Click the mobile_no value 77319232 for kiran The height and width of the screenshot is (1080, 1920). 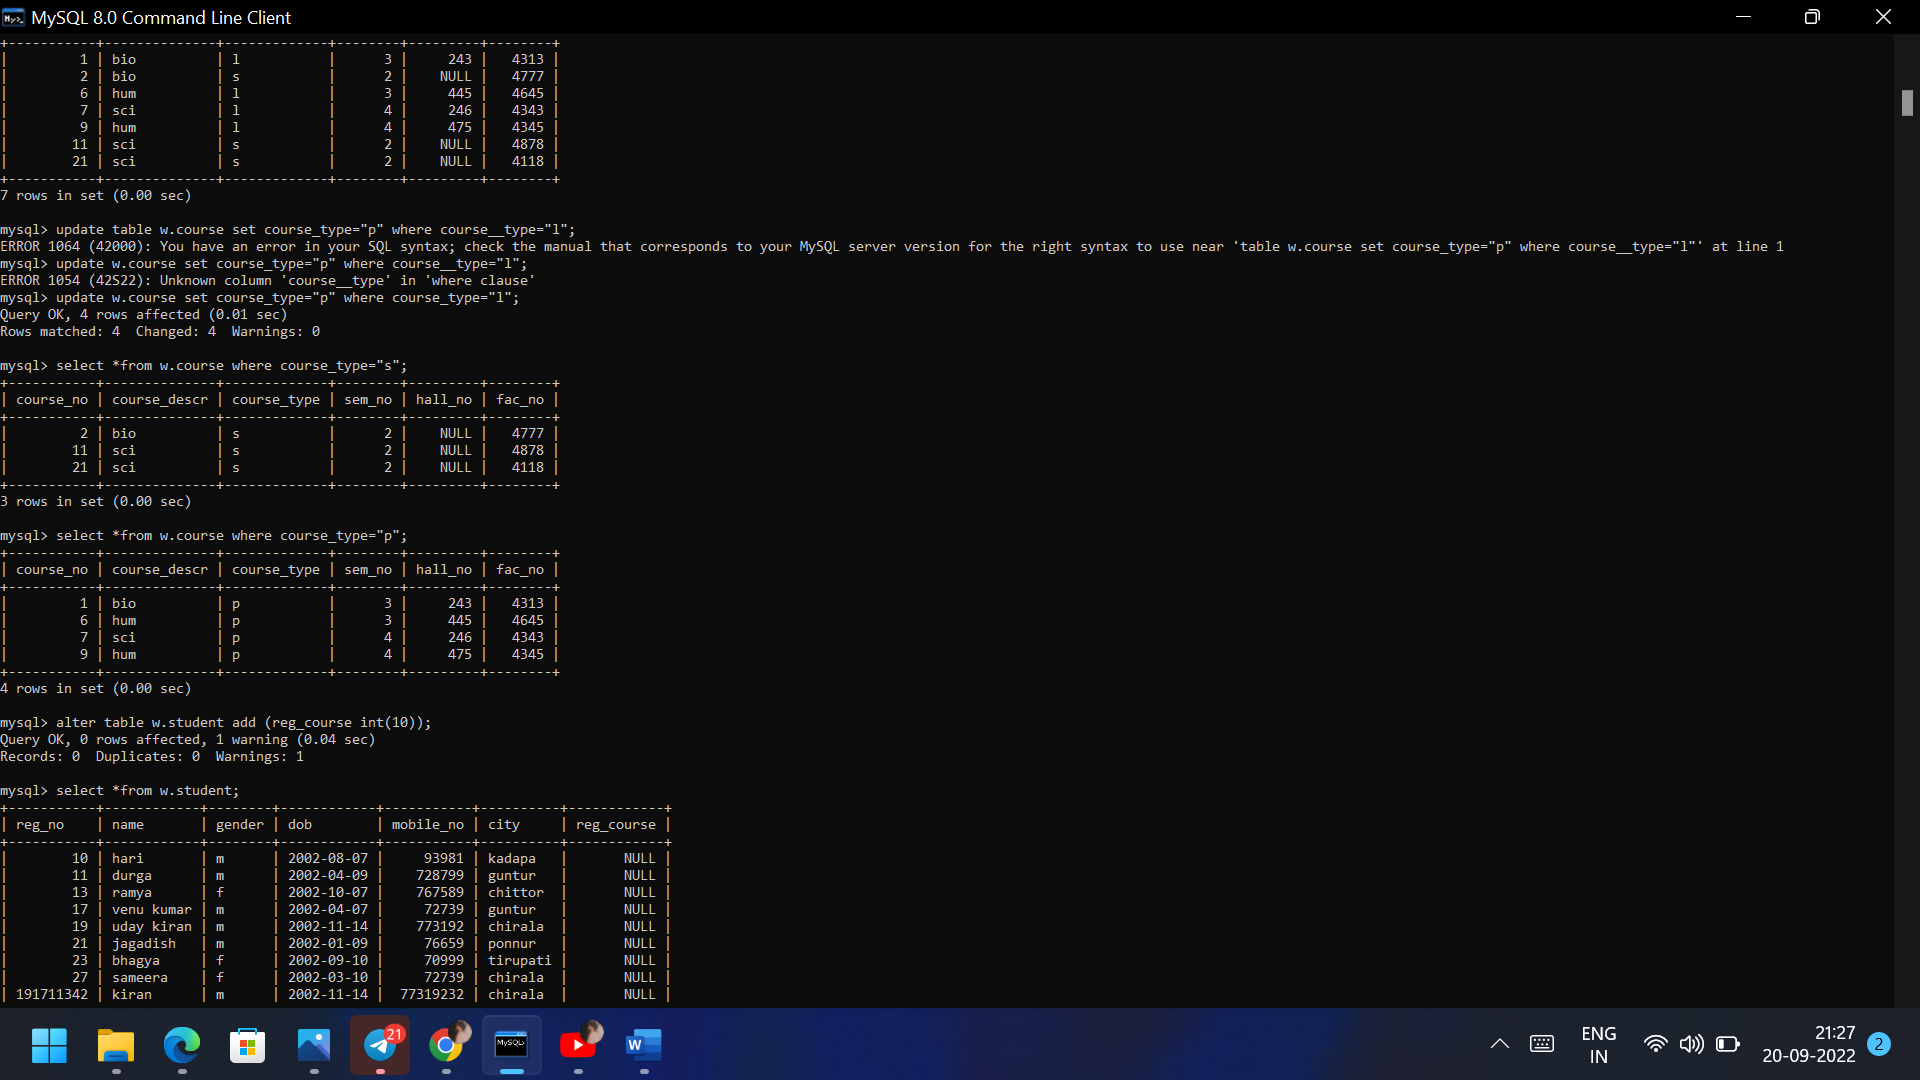432,995
